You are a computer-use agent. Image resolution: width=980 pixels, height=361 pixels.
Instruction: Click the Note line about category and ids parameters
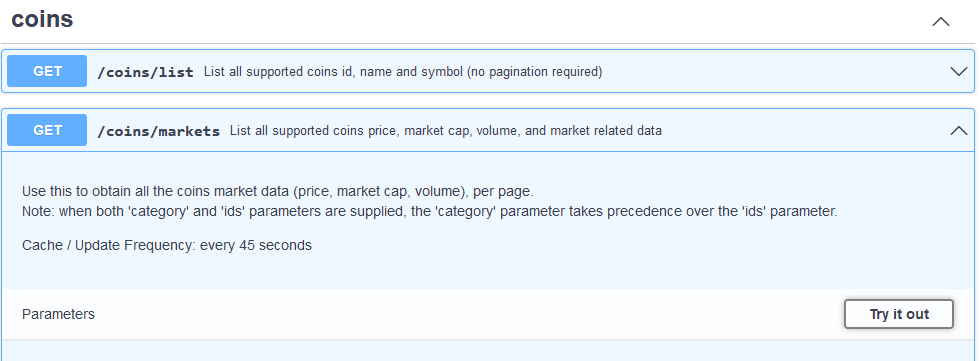[429, 212]
